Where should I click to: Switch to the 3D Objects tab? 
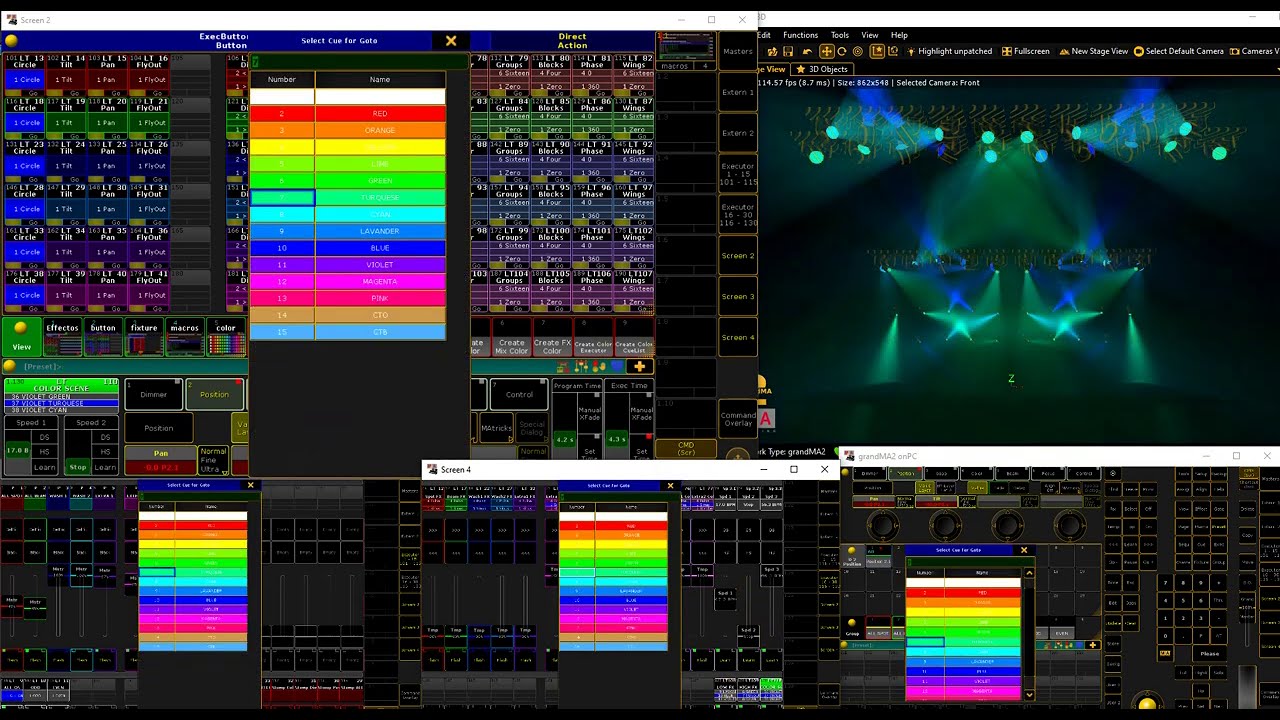pyautogui.click(x=821, y=69)
